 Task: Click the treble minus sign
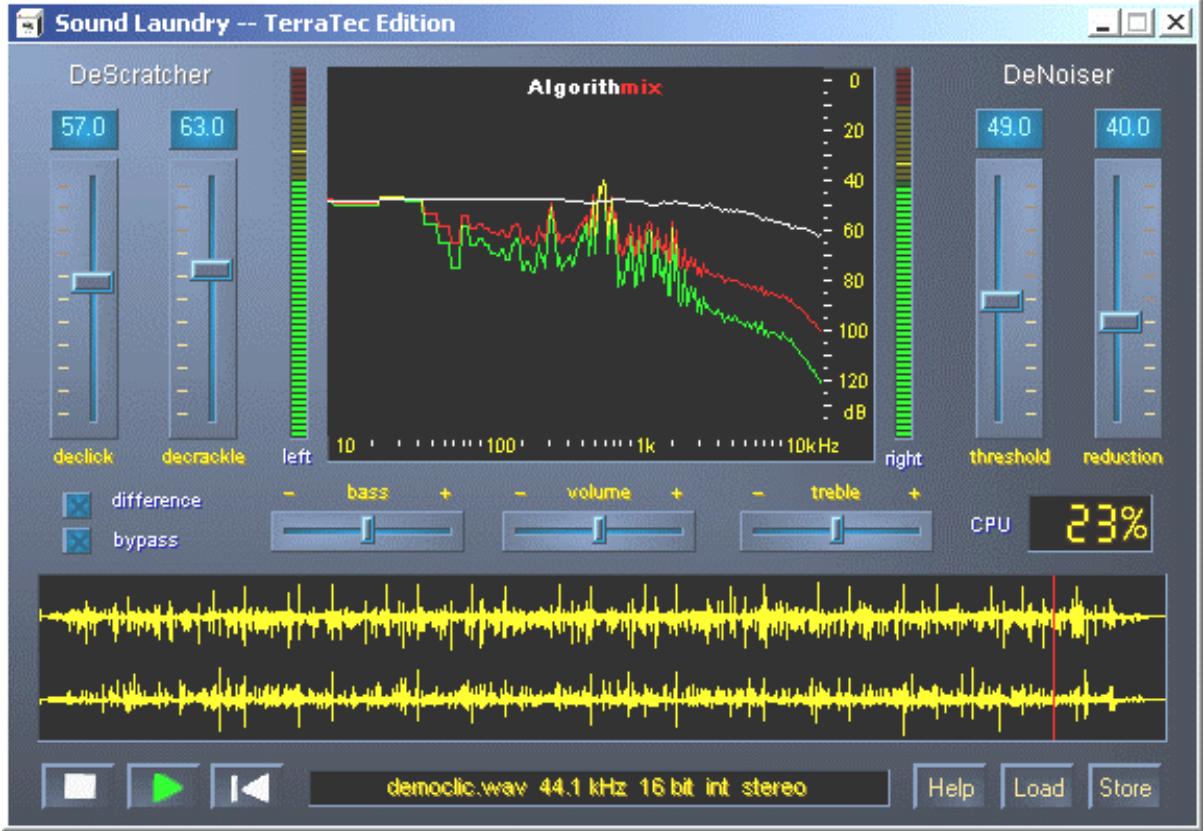coord(758,493)
